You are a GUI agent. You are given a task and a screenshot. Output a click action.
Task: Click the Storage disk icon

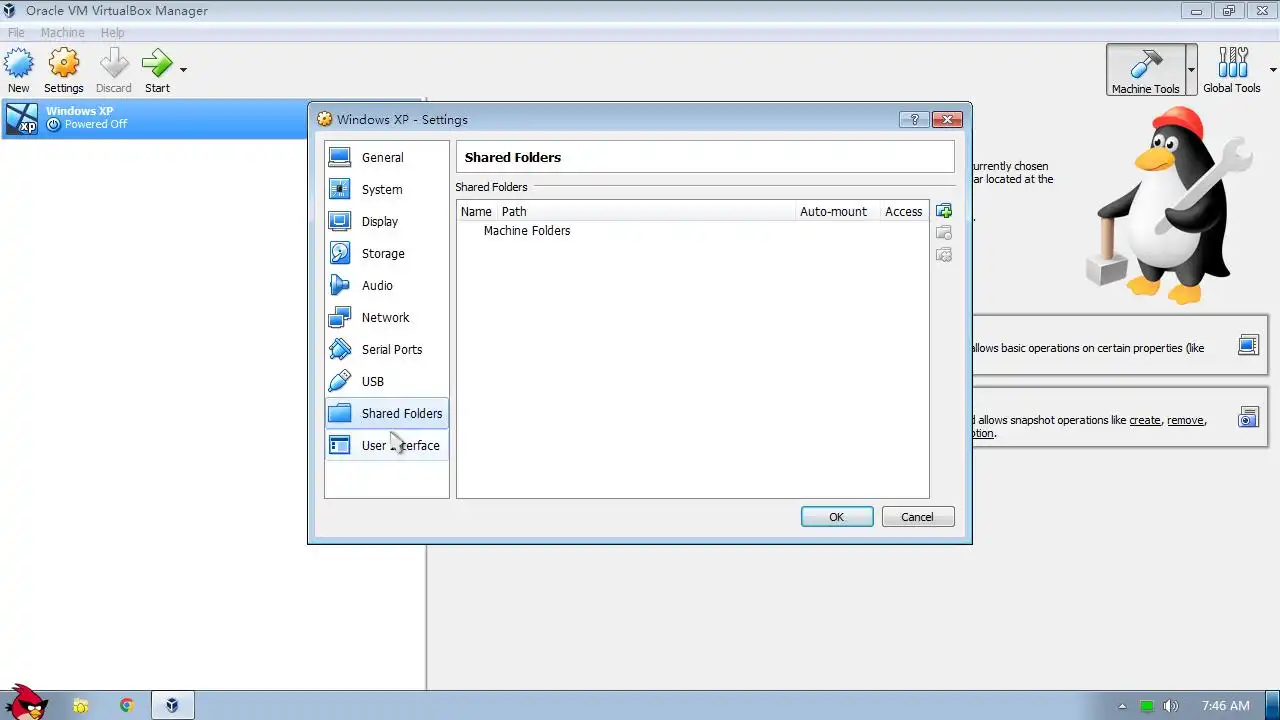click(340, 253)
